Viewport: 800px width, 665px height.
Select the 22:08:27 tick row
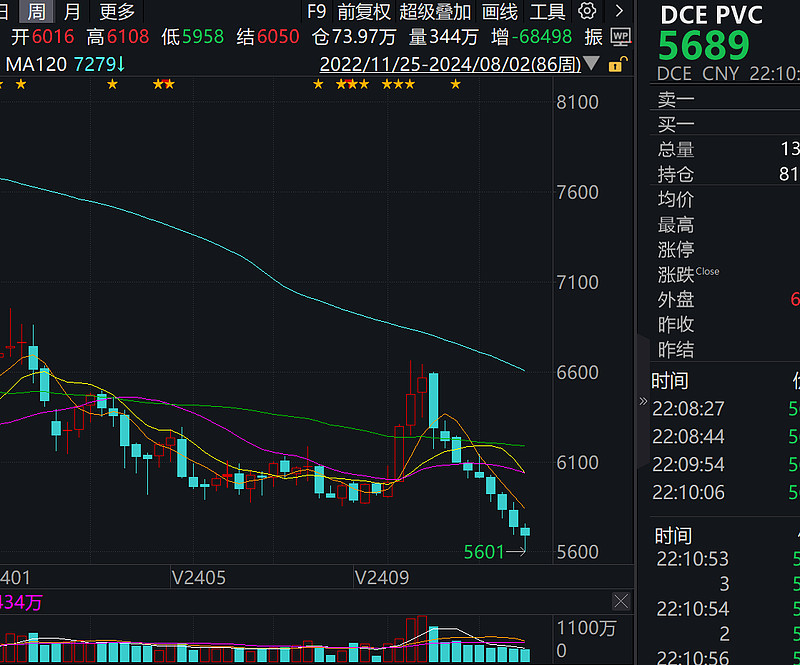pos(725,408)
